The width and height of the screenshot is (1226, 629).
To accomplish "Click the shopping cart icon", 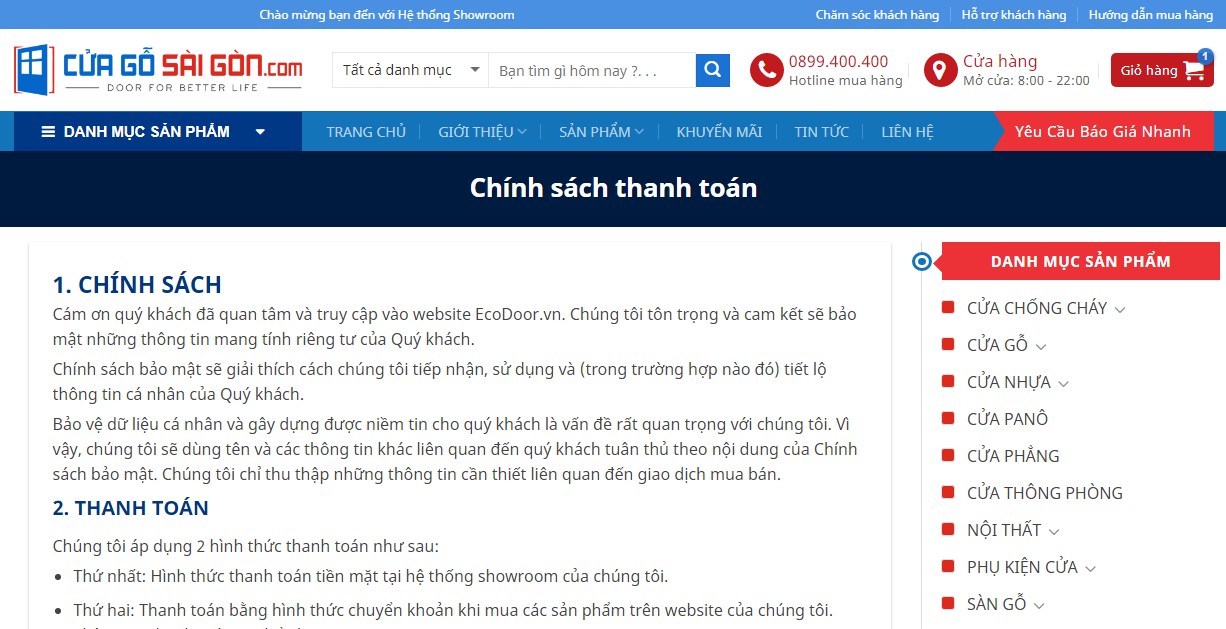I will pyautogui.click(x=1194, y=71).
